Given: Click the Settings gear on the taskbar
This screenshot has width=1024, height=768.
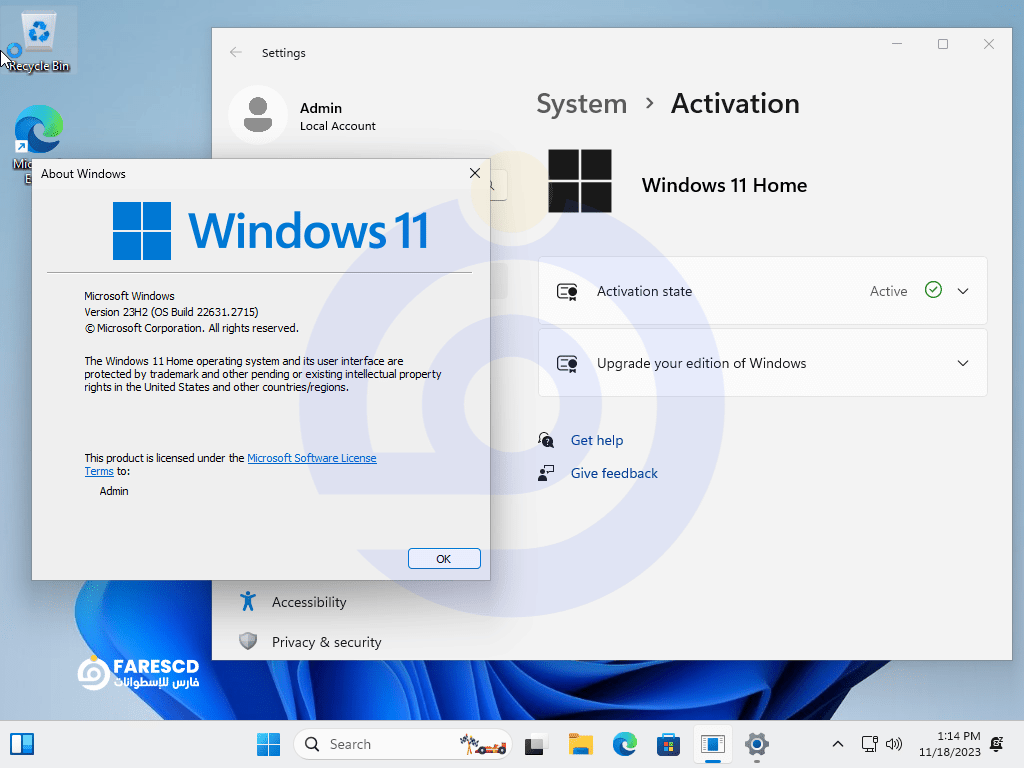Looking at the screenshot, I should pos(756,744).
